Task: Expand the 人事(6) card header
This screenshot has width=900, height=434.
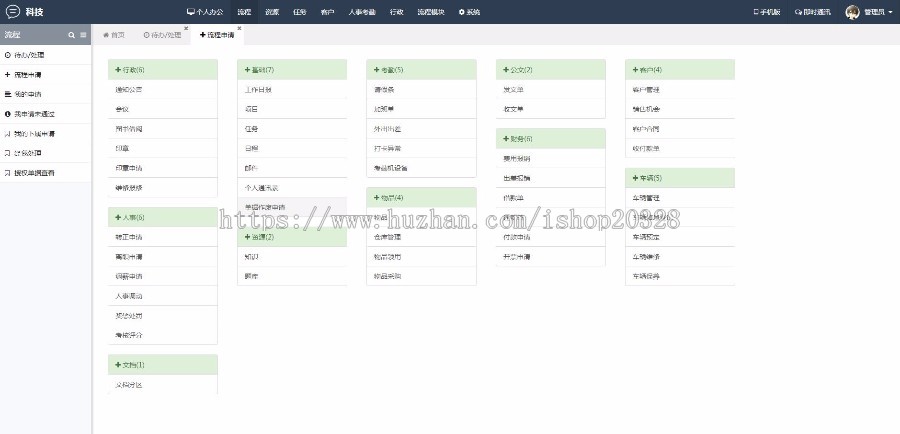Action: coord(163,218)
